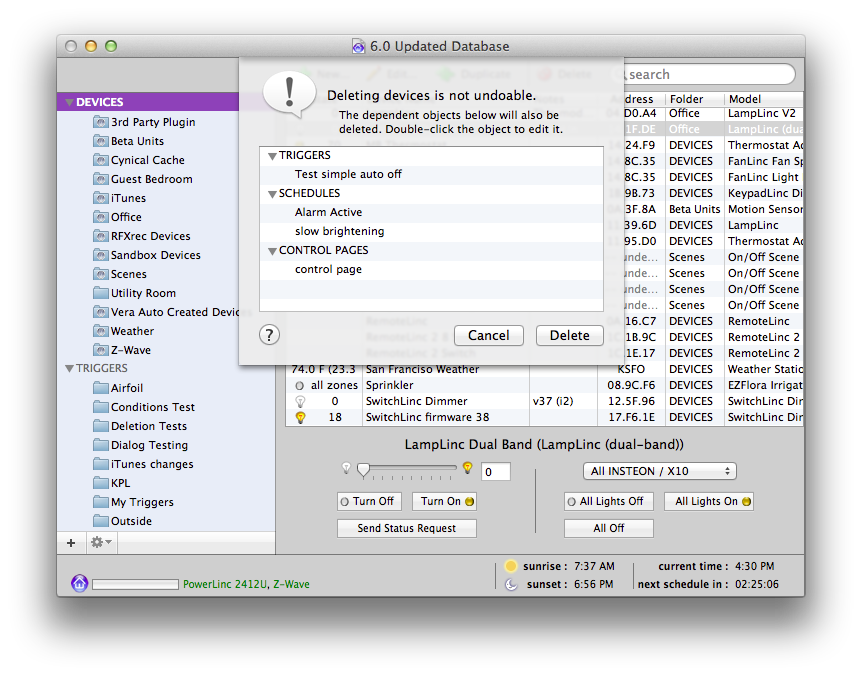Image resolution: width=862 pixels, height=676 pixels.
Task: Collapse SCHEDULES group in delete dialog
Action: pos(272,194)
